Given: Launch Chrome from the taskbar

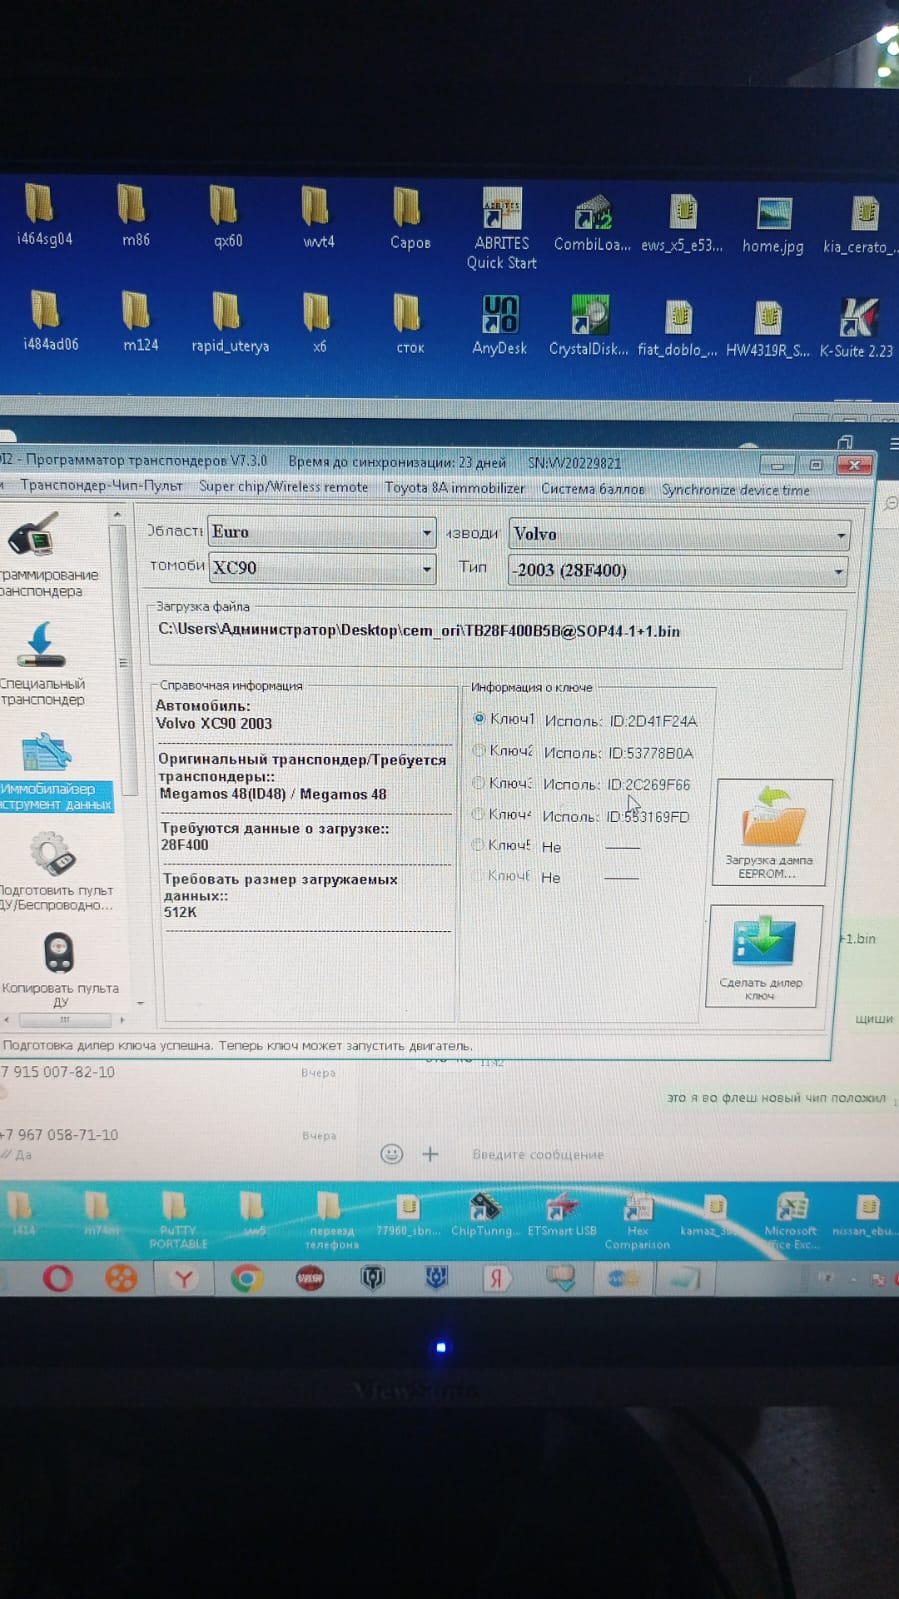Looking at the screenshot, I should [246, 1278].
